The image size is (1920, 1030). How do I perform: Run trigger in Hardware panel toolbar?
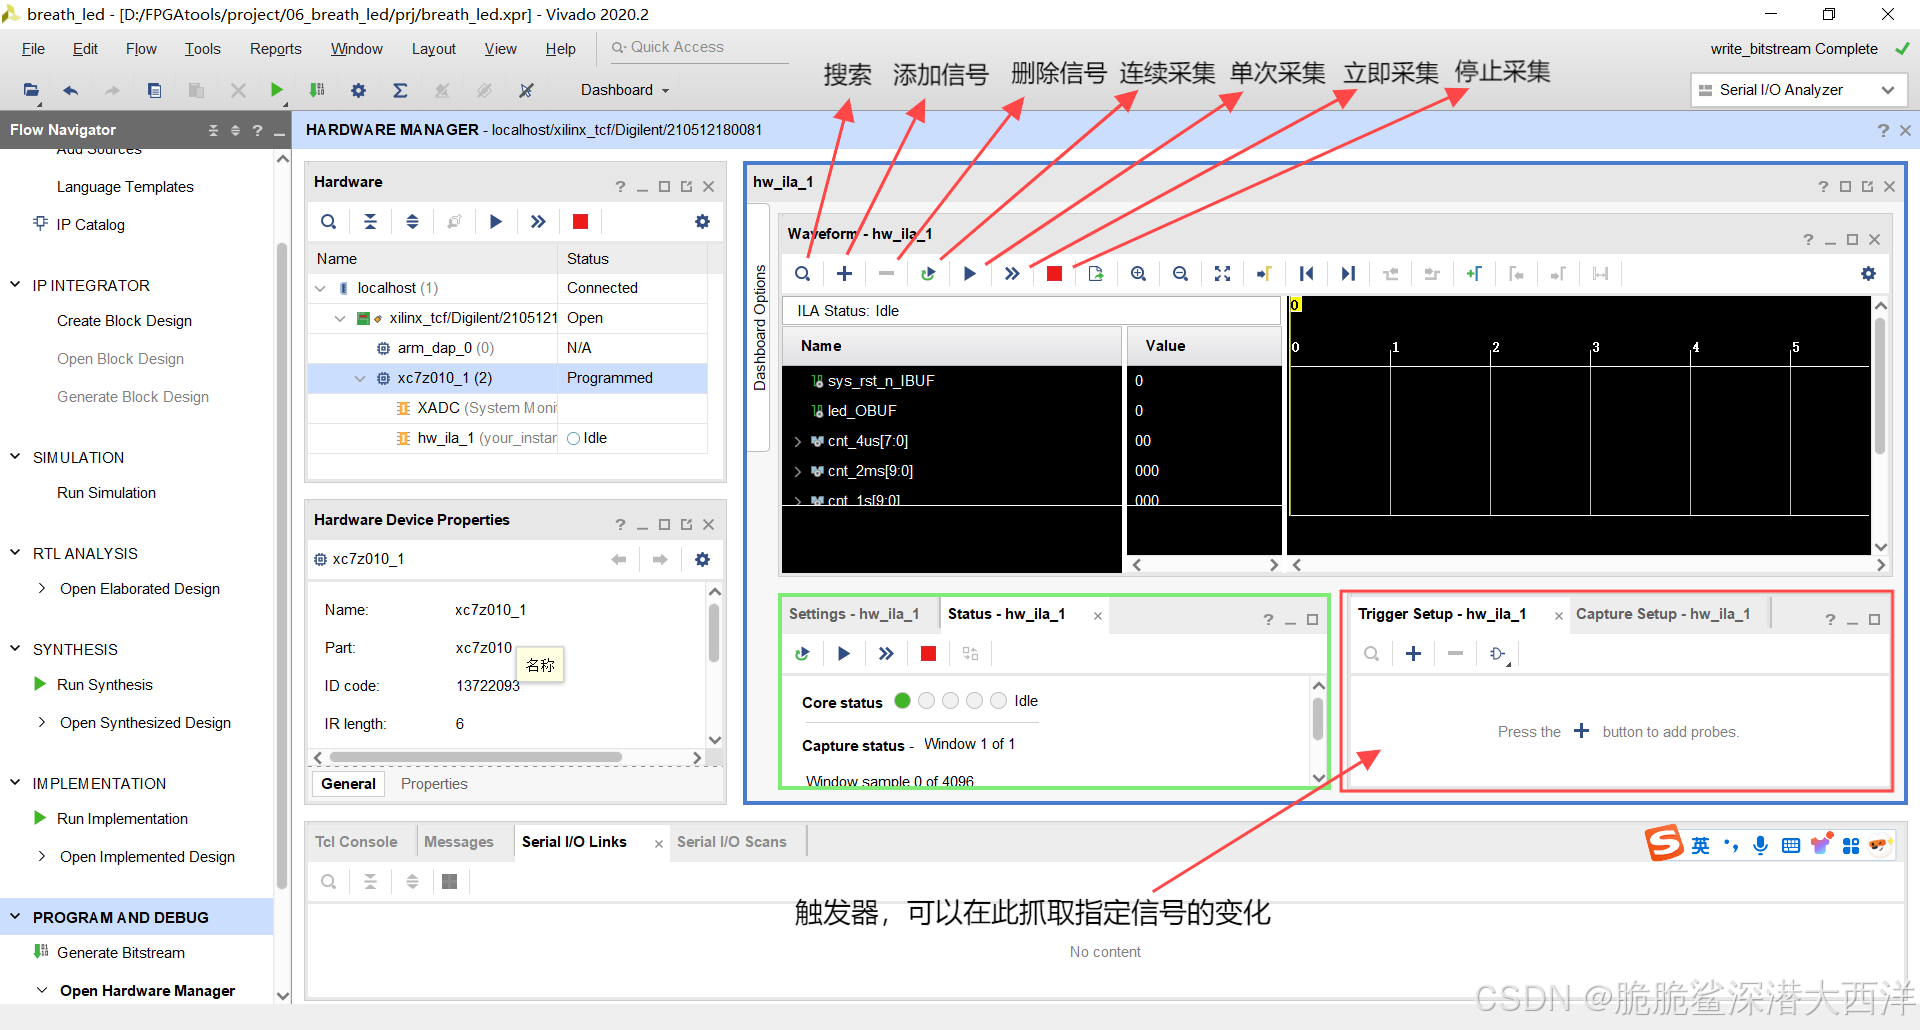tap(496, 222)
